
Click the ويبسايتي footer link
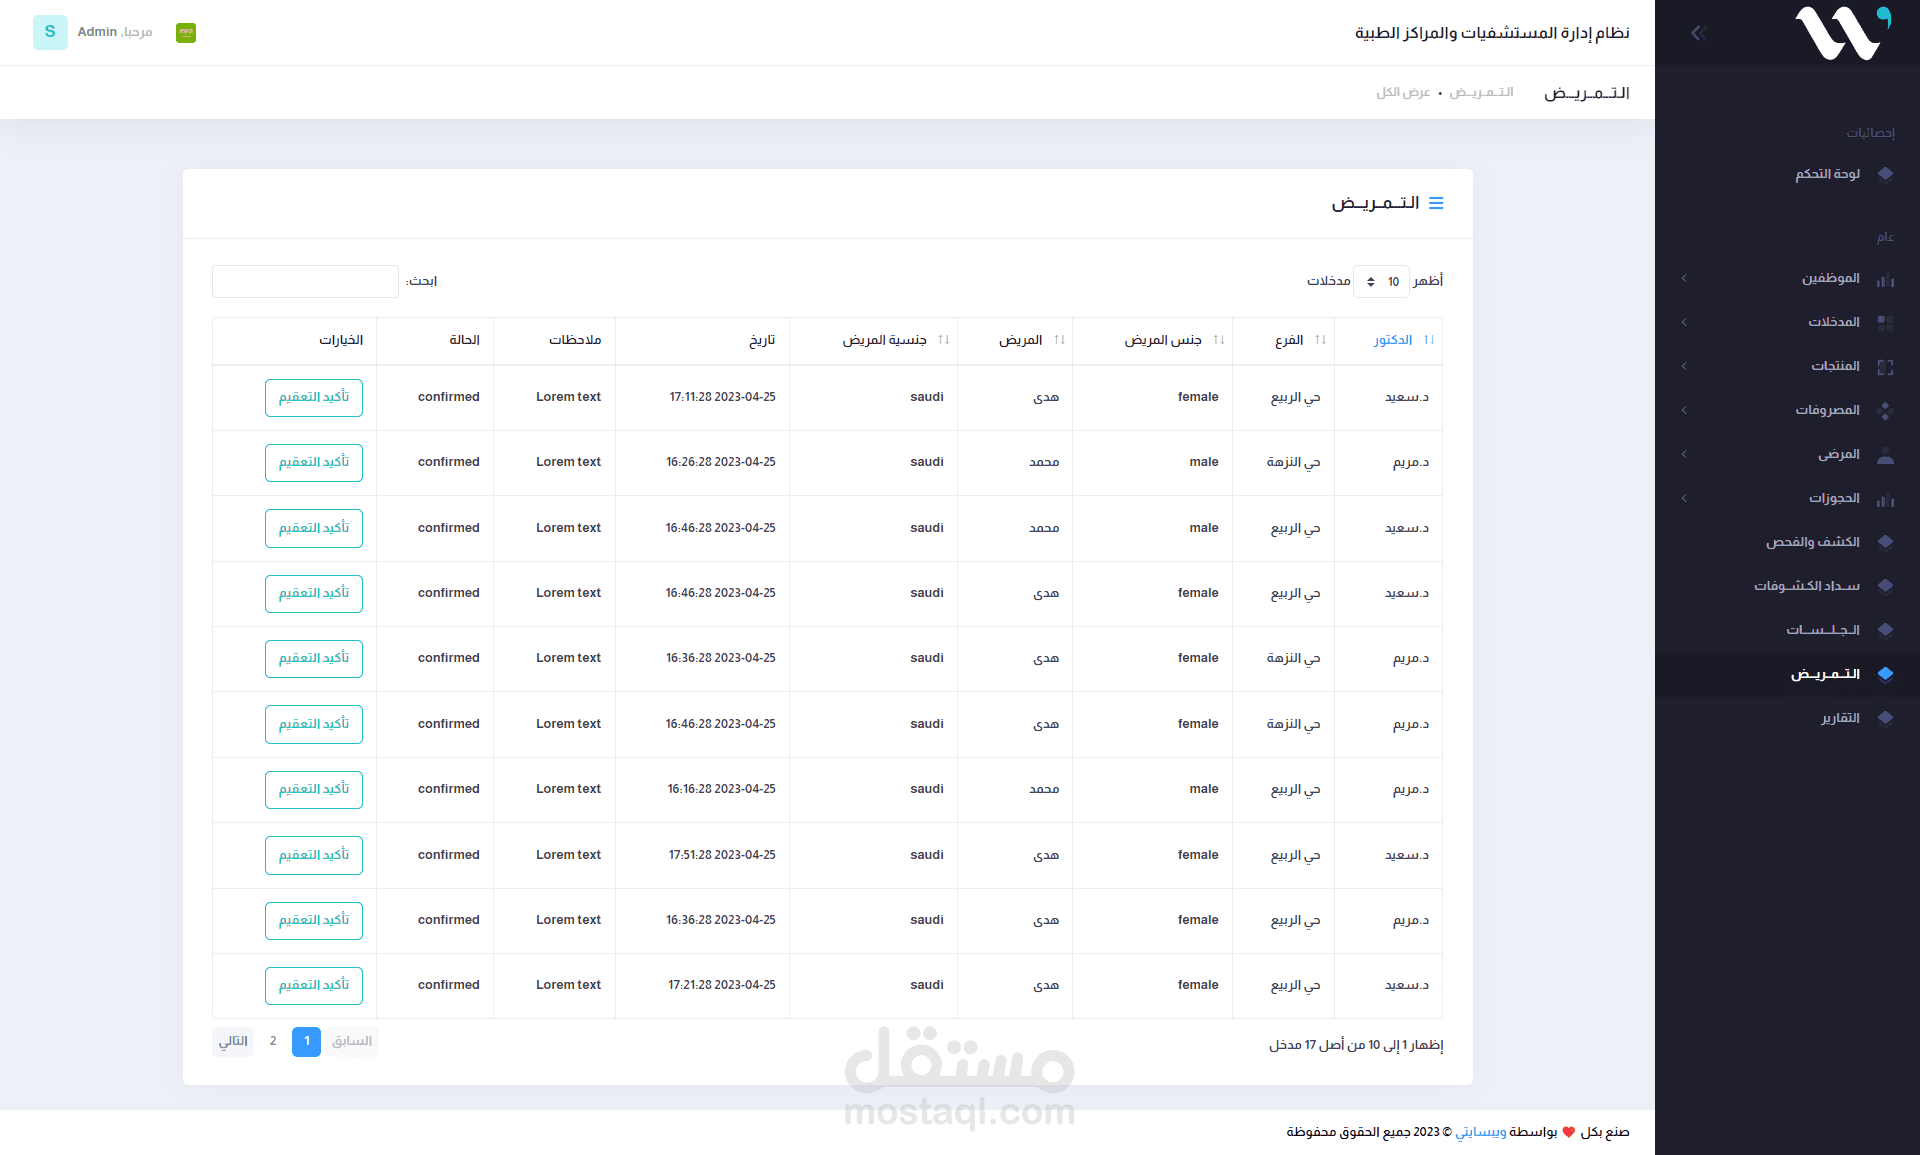tap(1480, 1132)
